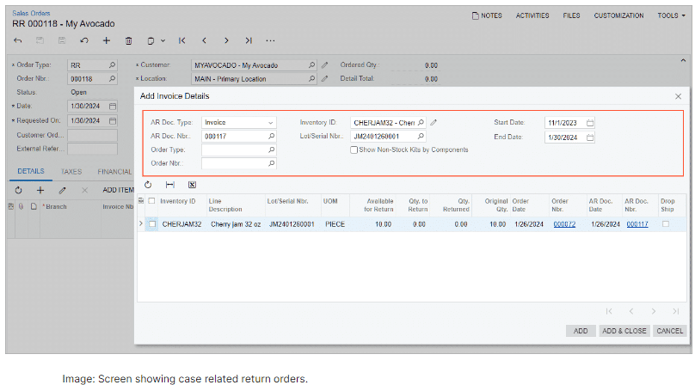Open Date calendar picker in order header
The image size is (695, 385).
(113, 106)
